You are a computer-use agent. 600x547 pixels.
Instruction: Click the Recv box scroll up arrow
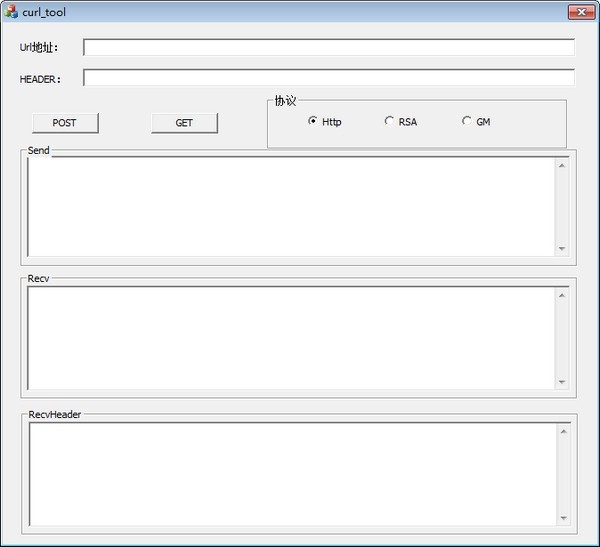click(x=561, y=296)
